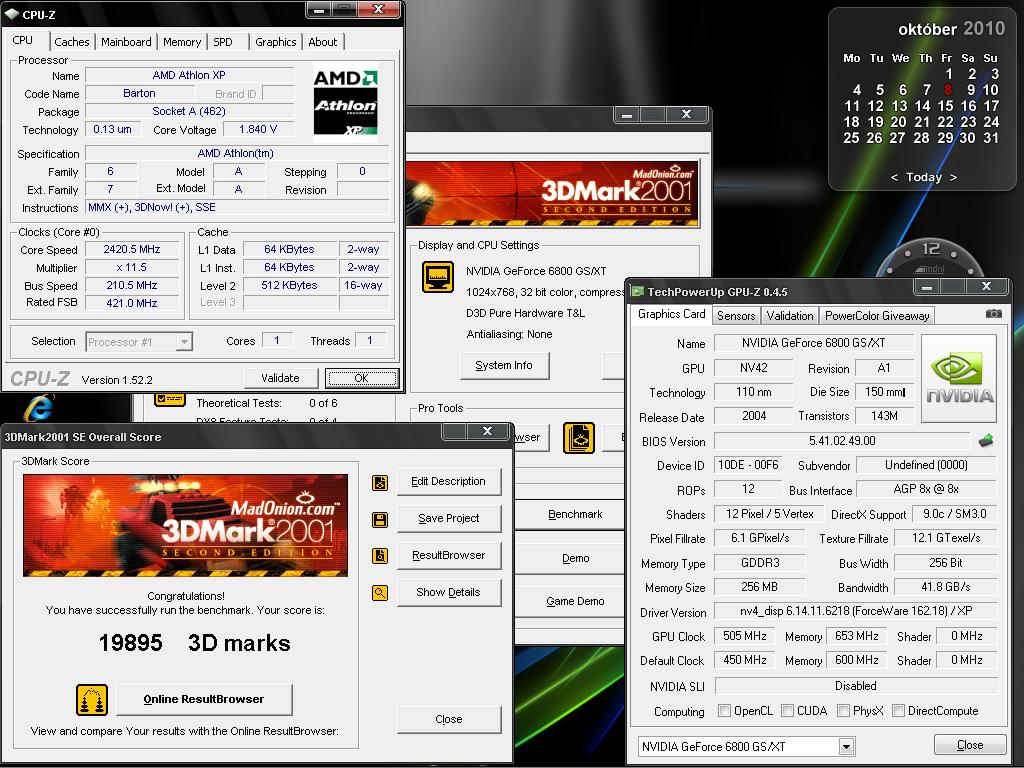Image resolution: width=1024 pixels, height=768 pixels.
Task: Click the GPU-Z screenshot camera icon
Action: click(x=993, y=314)
